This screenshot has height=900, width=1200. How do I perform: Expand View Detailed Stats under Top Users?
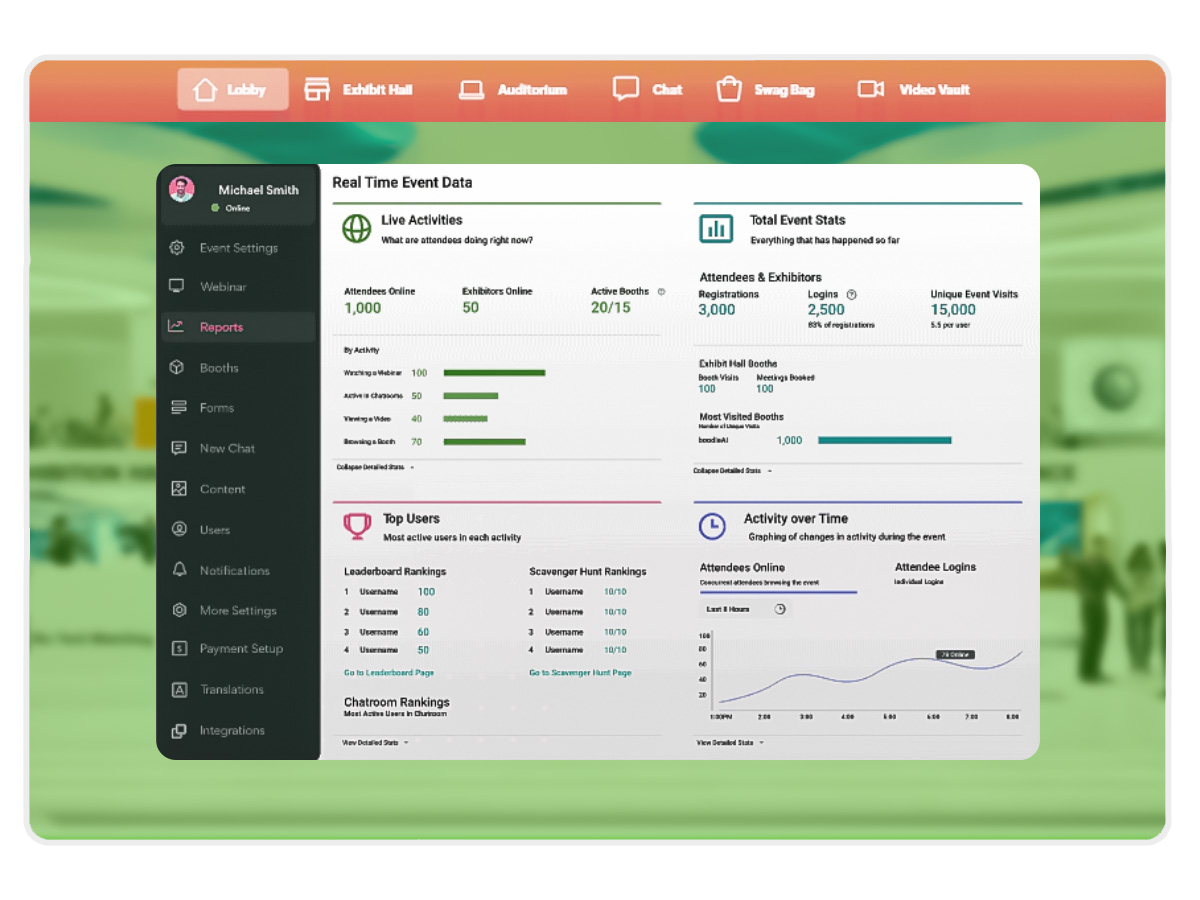click(375, 743)
